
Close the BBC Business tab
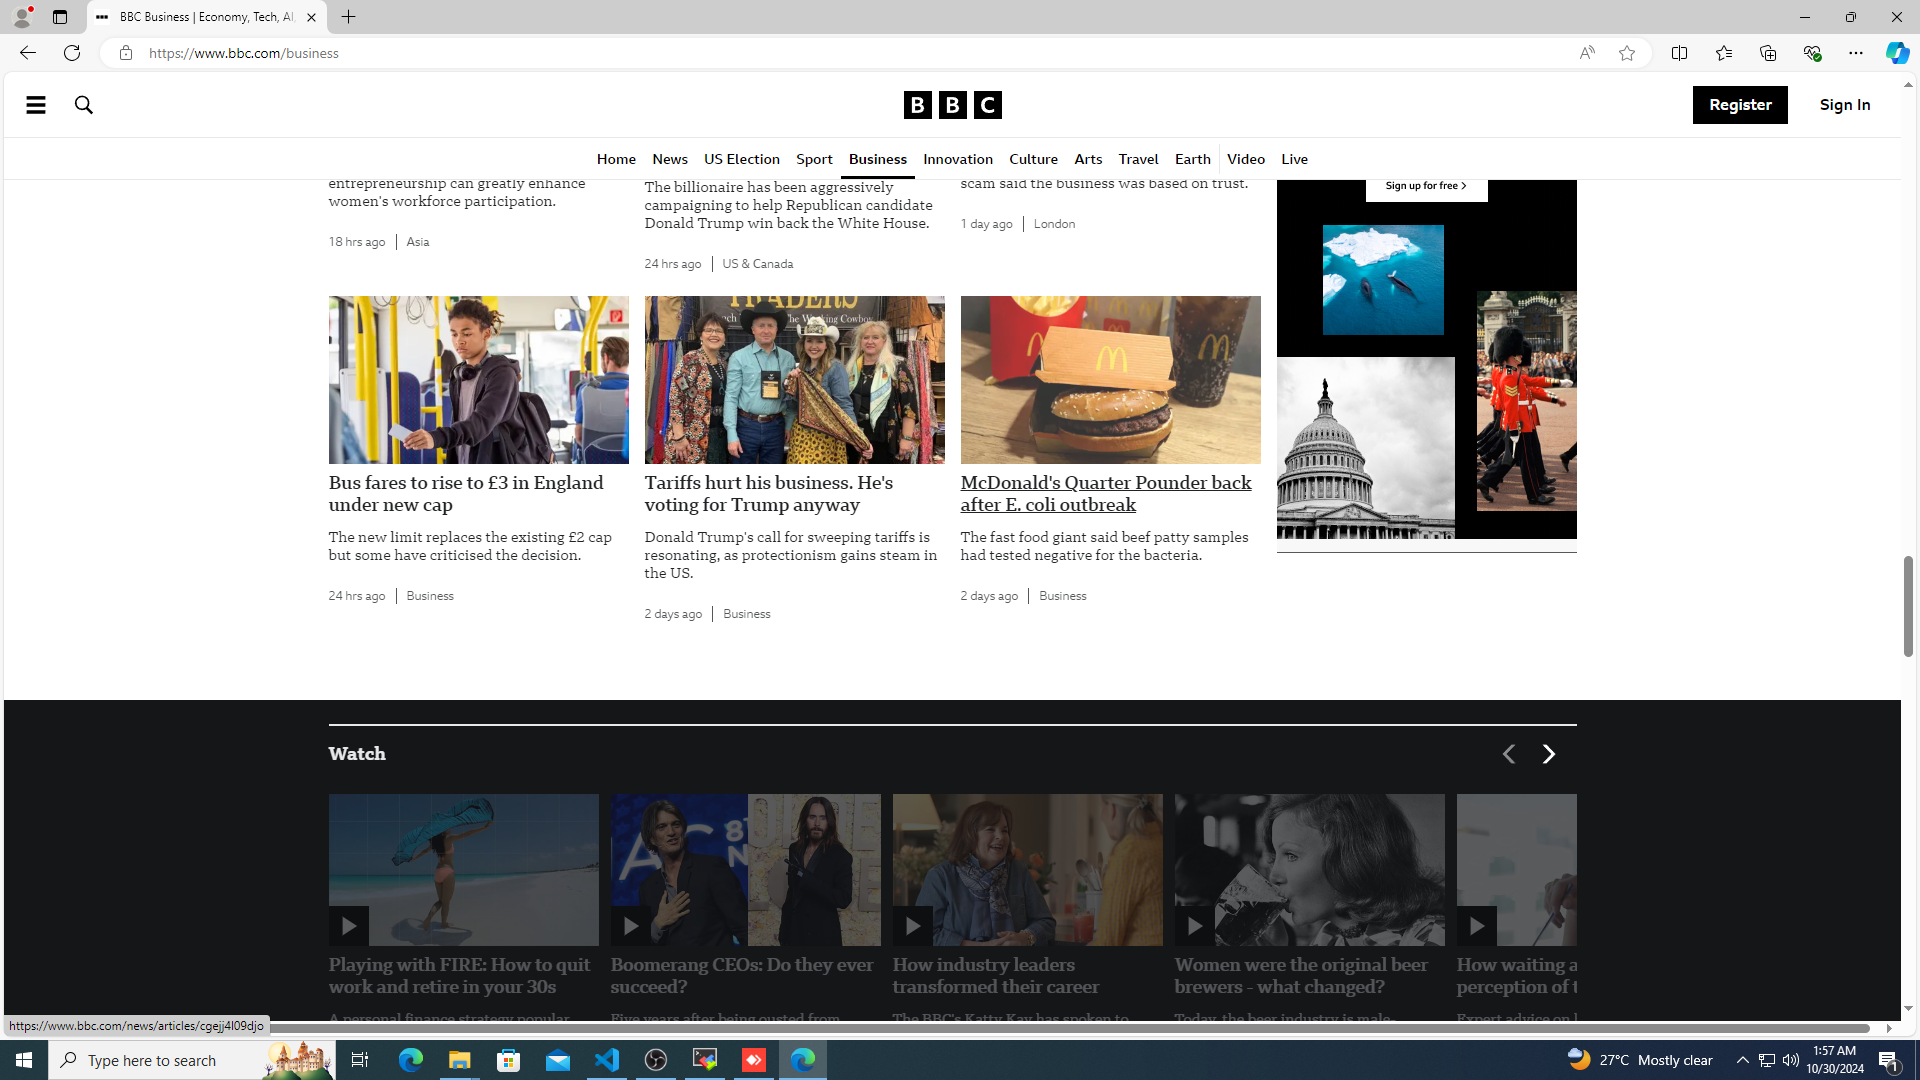(311, 17)
